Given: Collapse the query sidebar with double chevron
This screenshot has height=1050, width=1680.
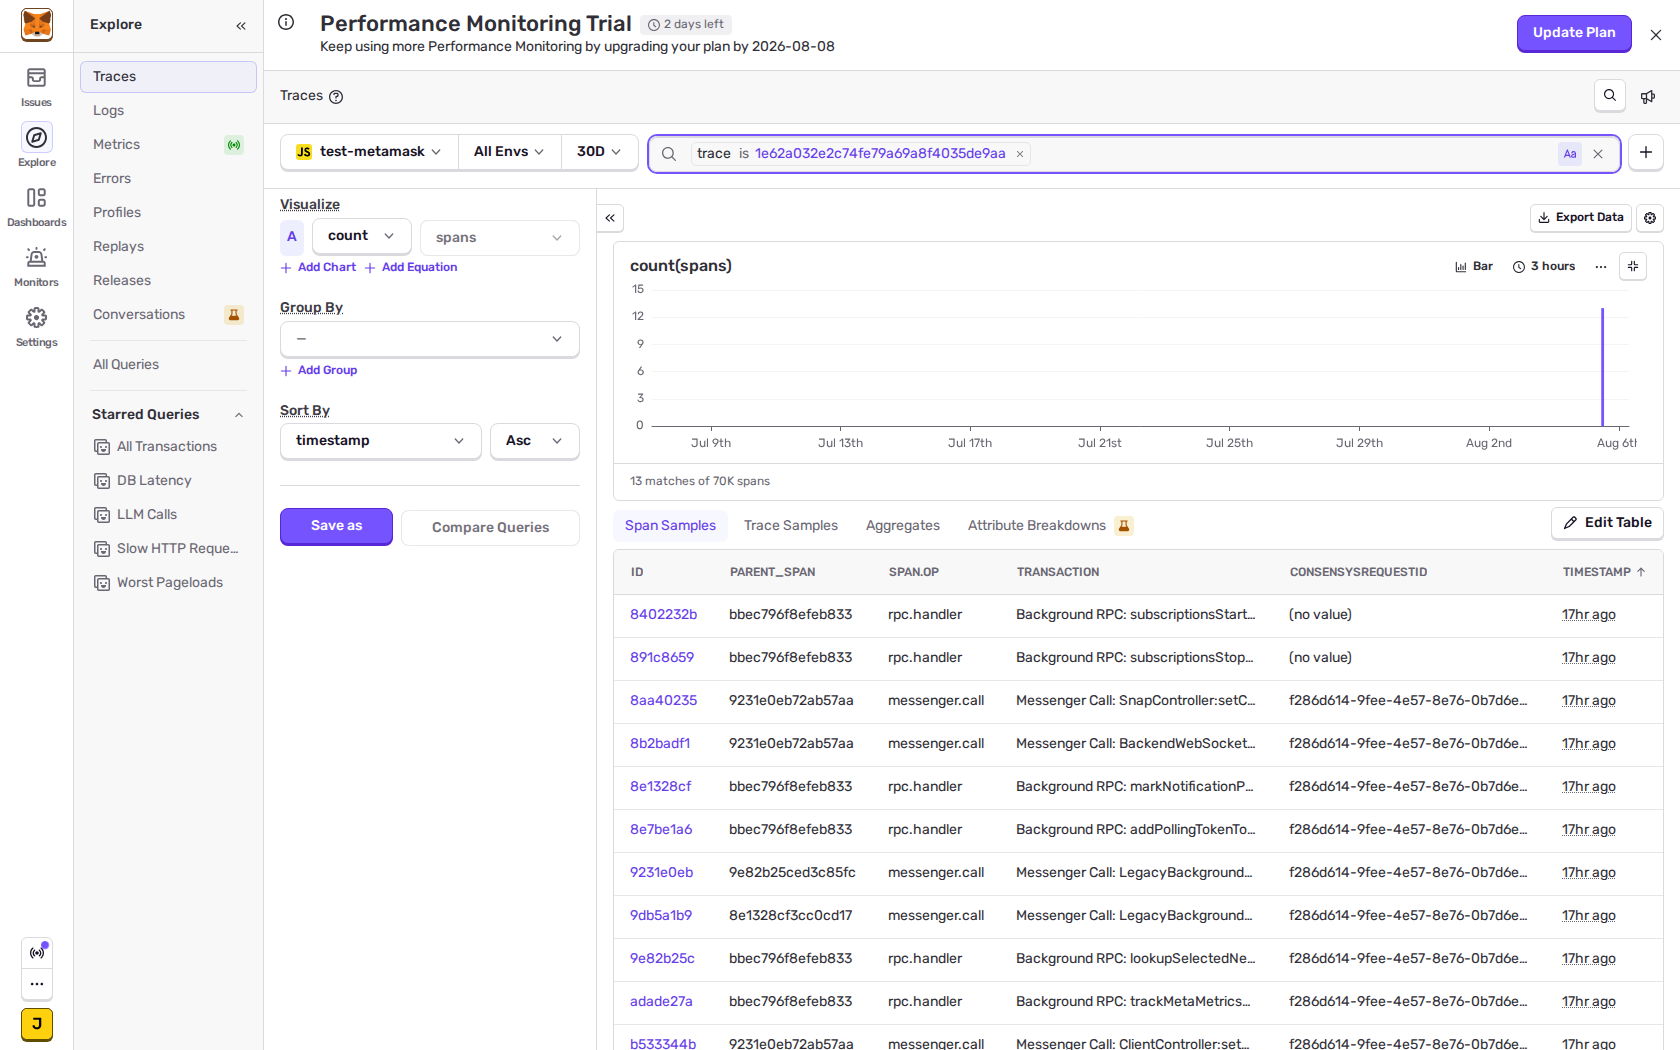Looking at the screenshot, I should point(610,218).
